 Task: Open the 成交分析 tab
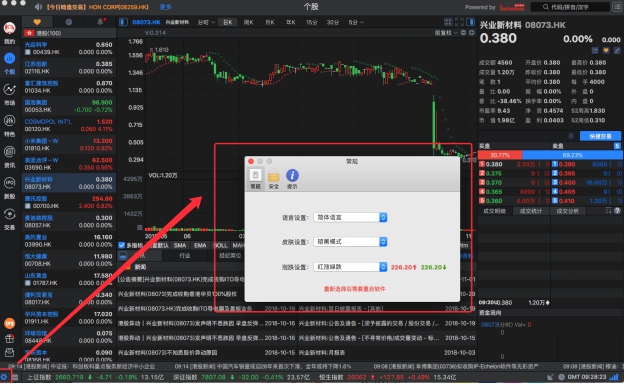point(567,211)
